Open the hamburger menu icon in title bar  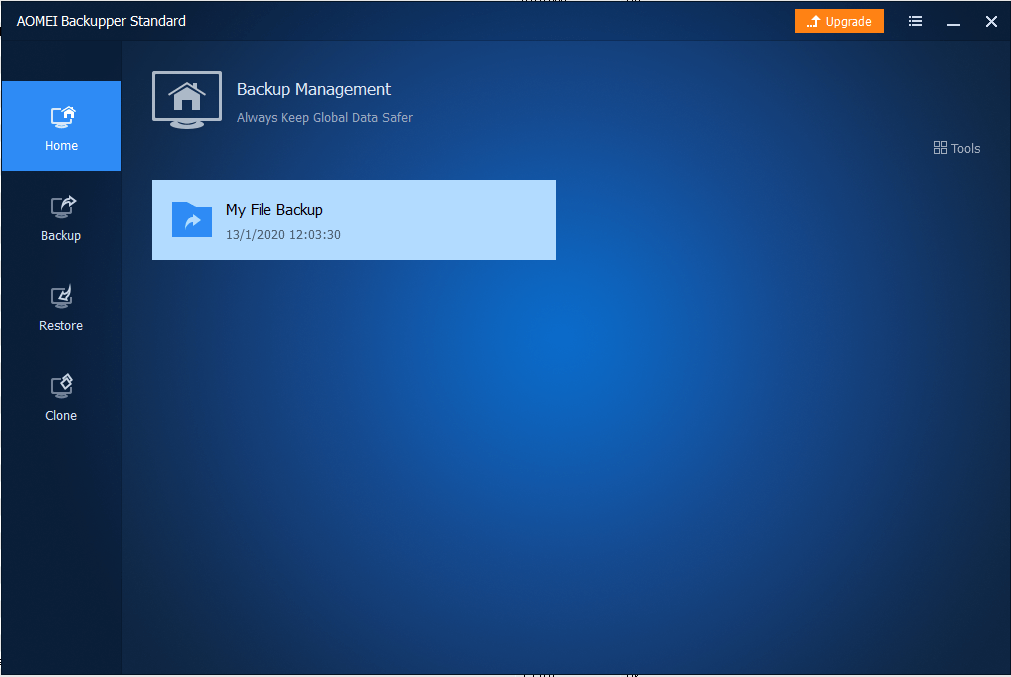[x=915, y=21]
